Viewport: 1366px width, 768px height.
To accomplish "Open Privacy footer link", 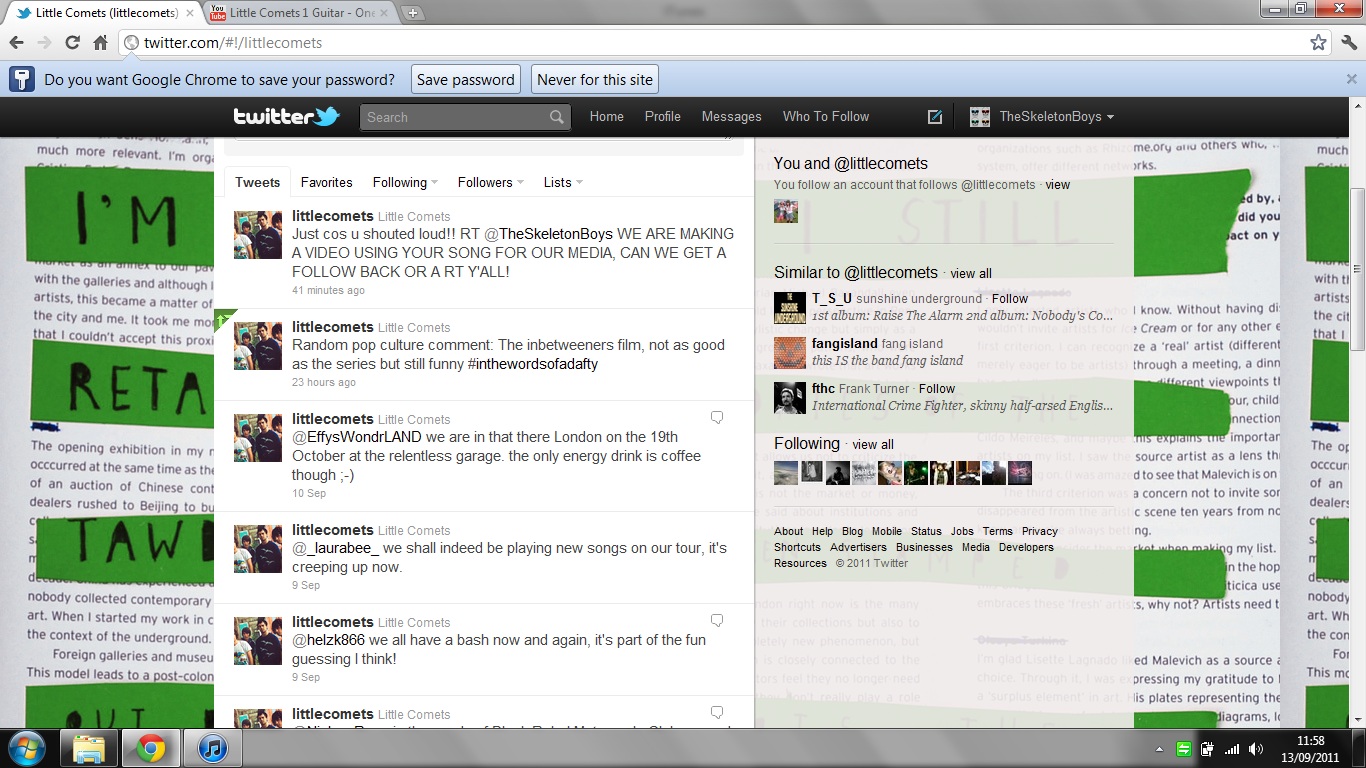I will coord(1040,531).
